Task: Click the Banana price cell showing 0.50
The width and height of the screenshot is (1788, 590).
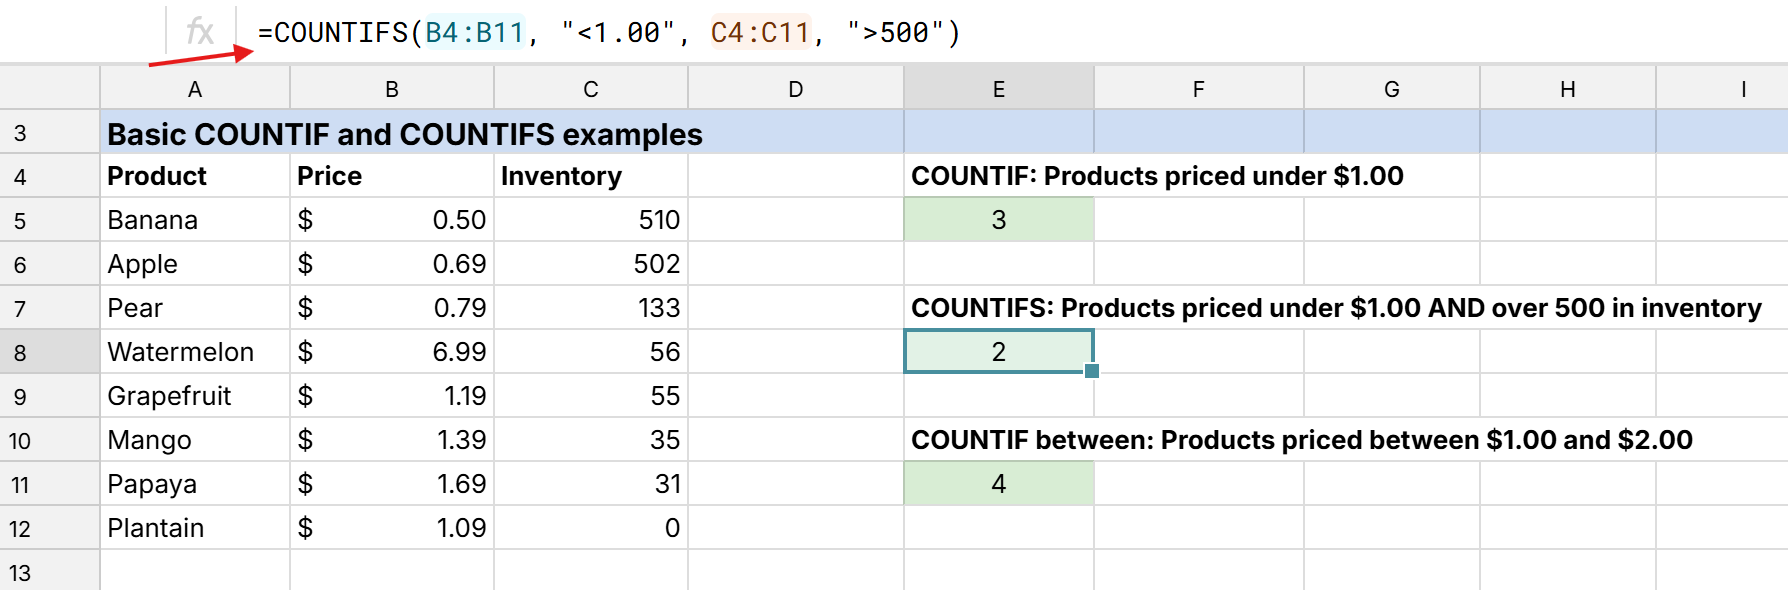Action: pos(392,220)
